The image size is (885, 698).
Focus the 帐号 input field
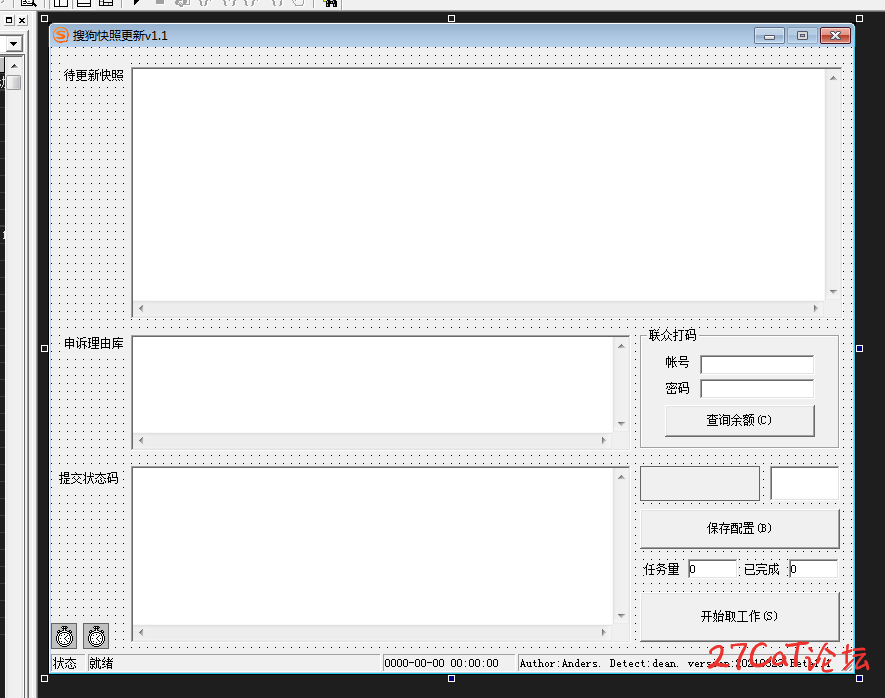tap(757, 365)
